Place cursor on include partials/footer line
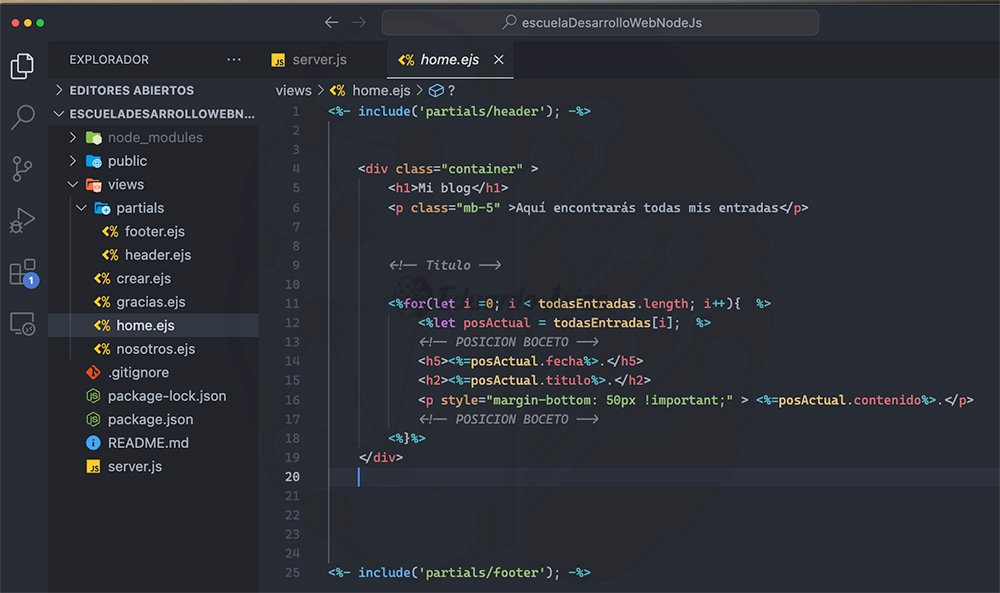Screen dimensions: 1000x593 pyautogui.click(x=459, y=573)
